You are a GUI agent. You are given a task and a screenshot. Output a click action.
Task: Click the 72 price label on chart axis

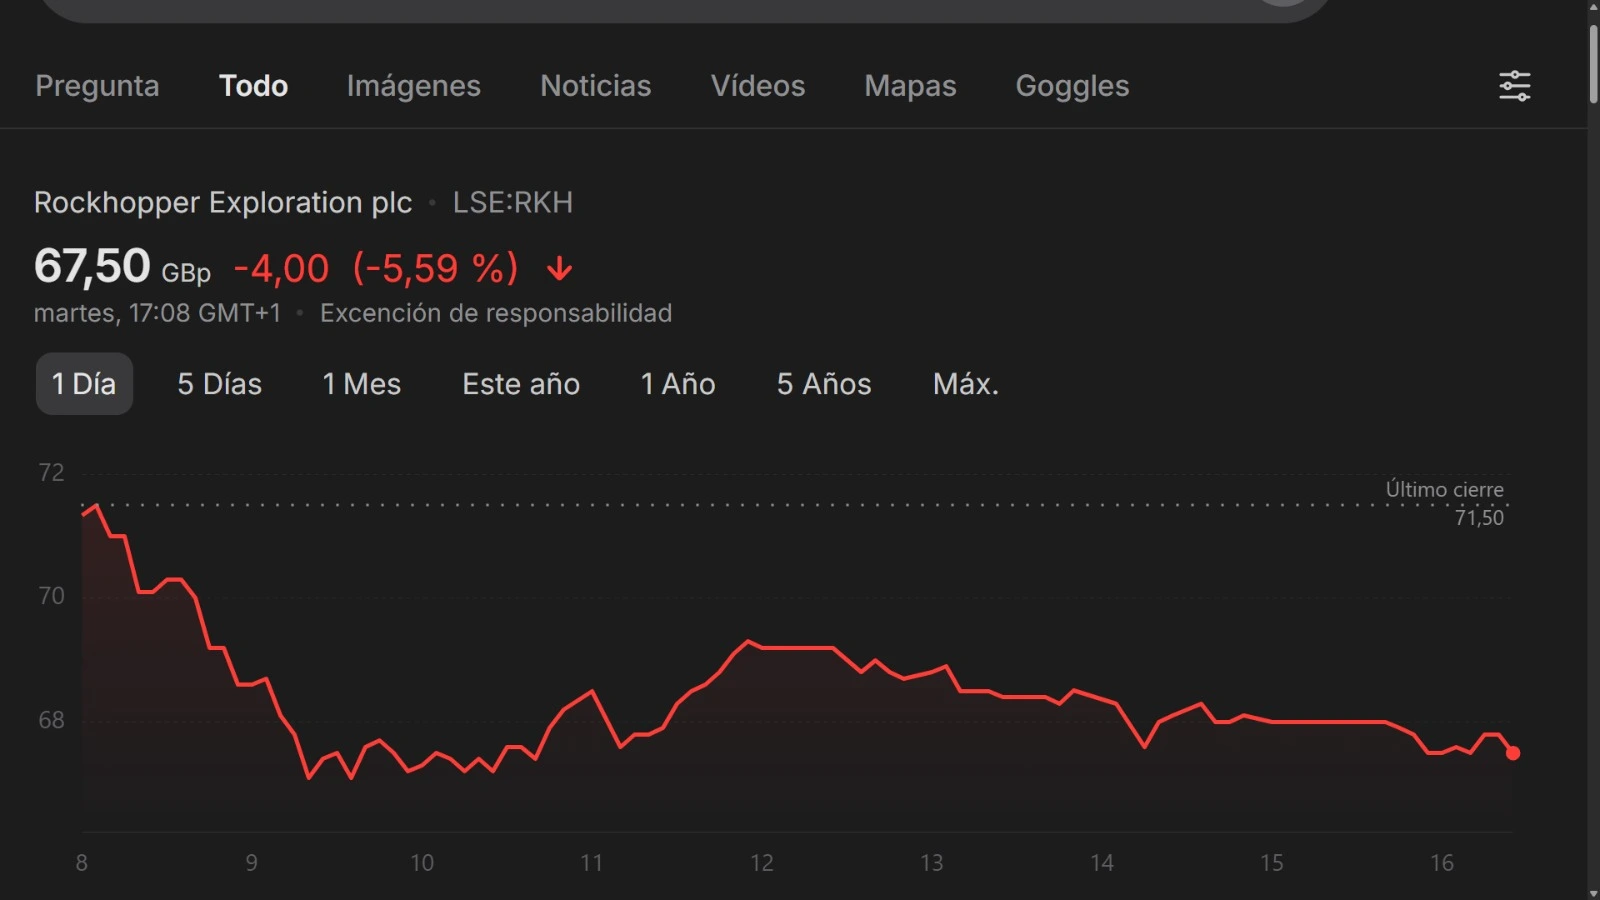(x=51, y=472)
